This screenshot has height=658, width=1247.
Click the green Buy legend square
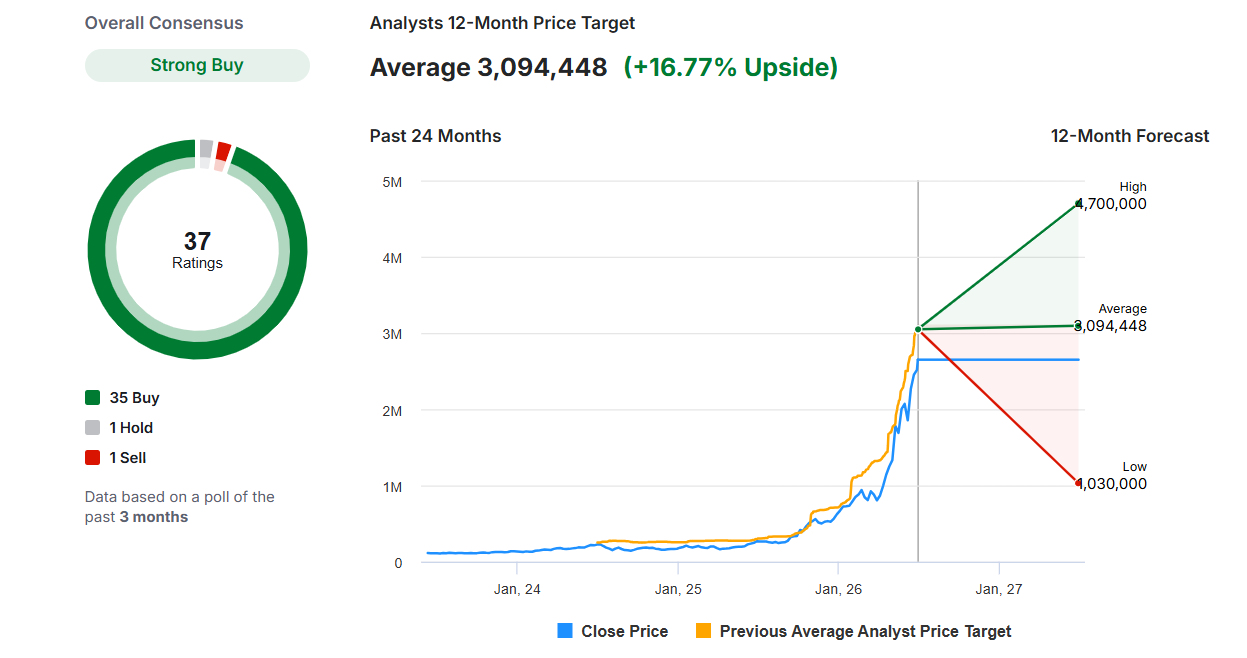click(x=93, y=398)
